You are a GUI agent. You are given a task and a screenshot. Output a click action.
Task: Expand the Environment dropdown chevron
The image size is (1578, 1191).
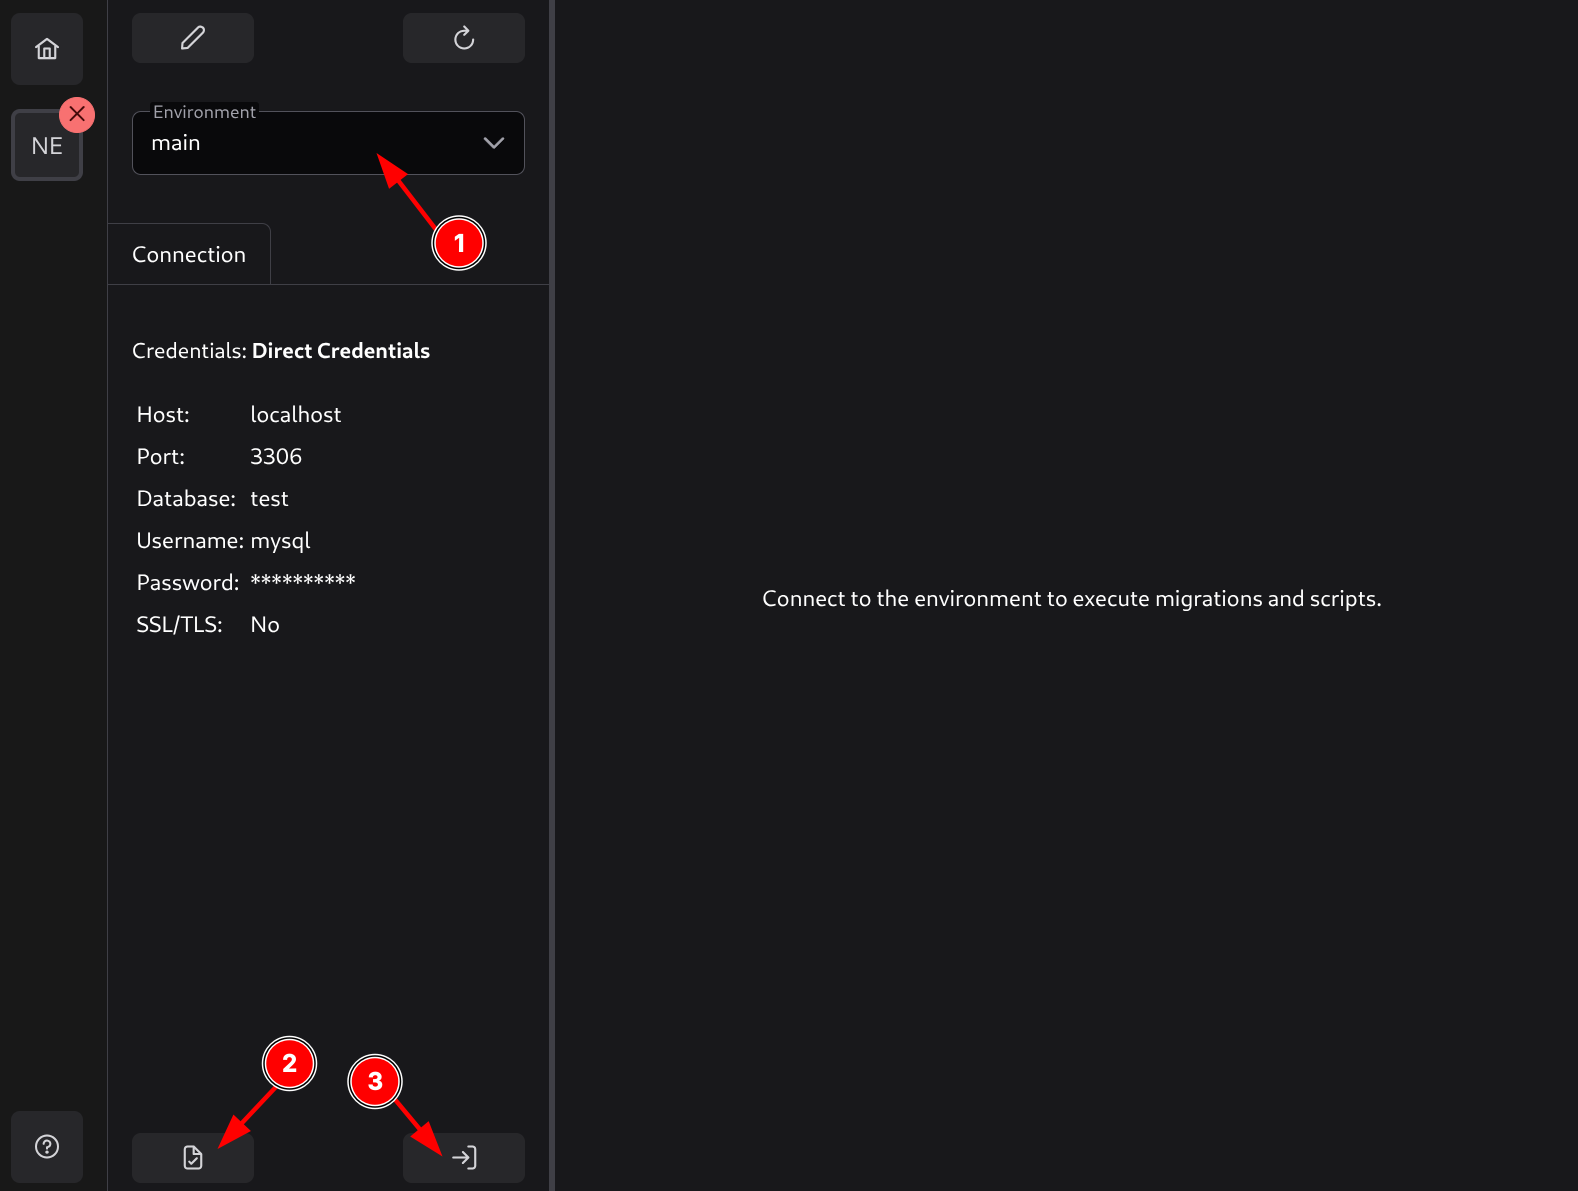click(x=493, y=143)
